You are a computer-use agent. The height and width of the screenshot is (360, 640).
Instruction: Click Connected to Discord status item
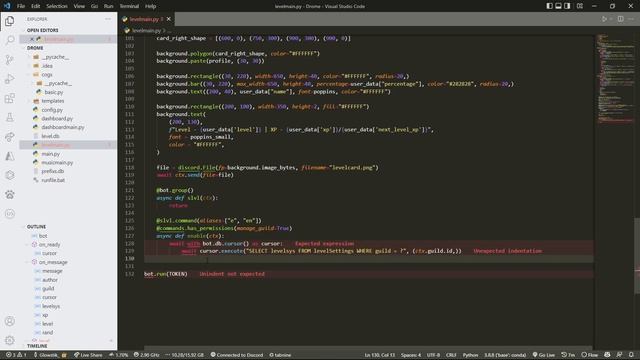click(x=237, y=355)
